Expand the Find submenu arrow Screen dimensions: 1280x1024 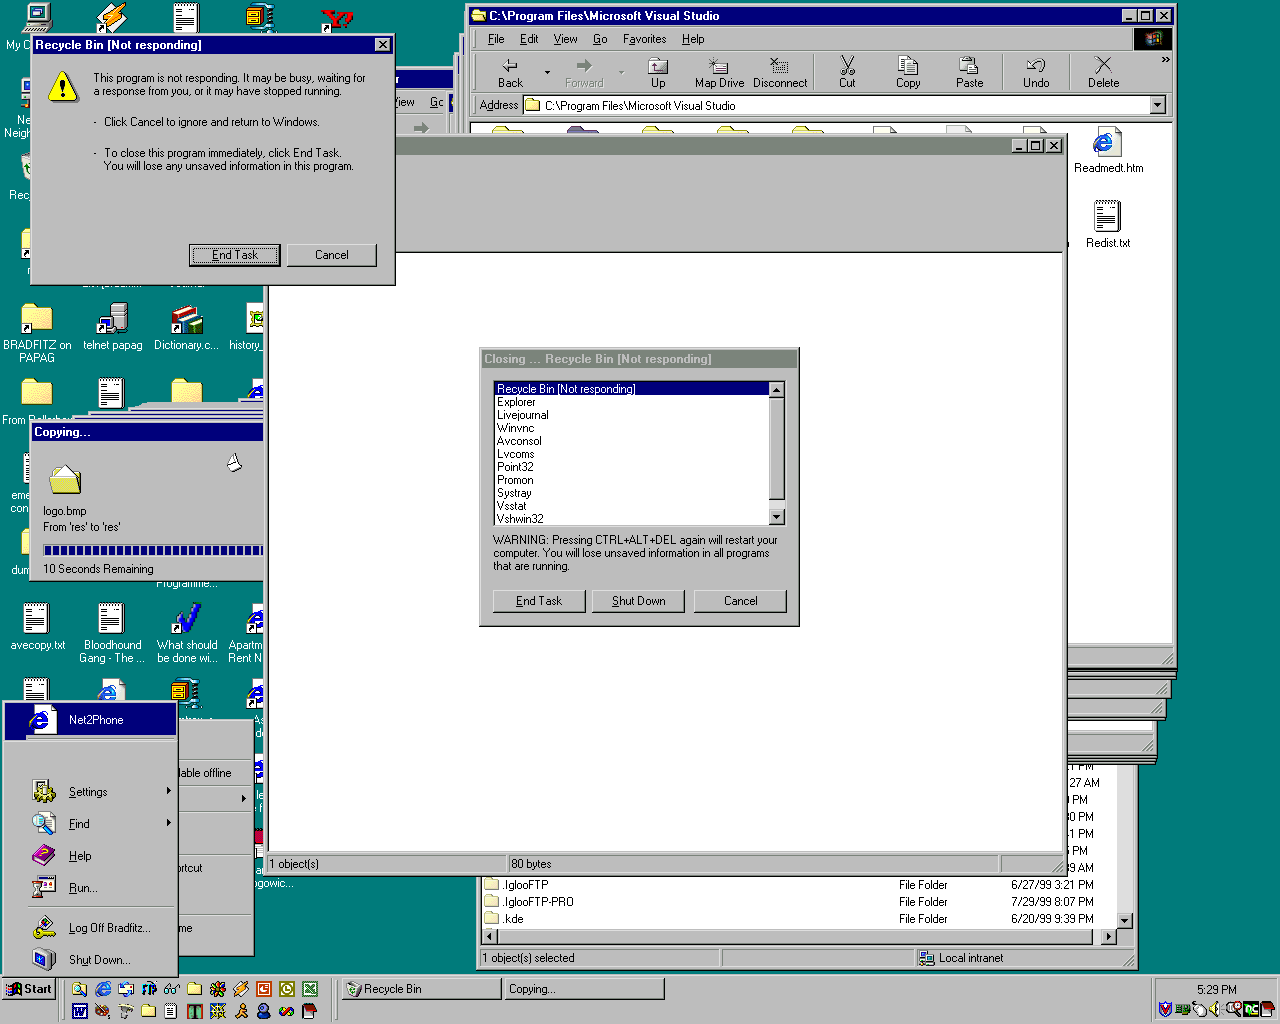169,823
